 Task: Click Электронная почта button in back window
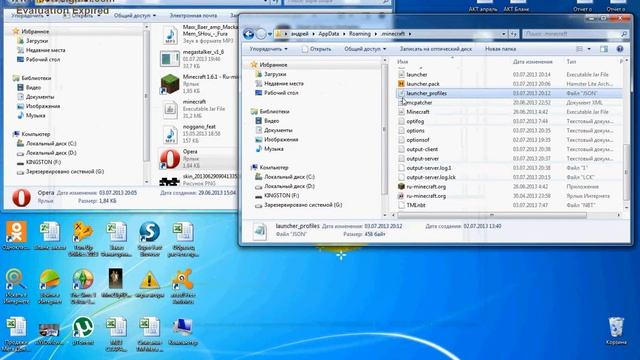click(x=193, y=16)
